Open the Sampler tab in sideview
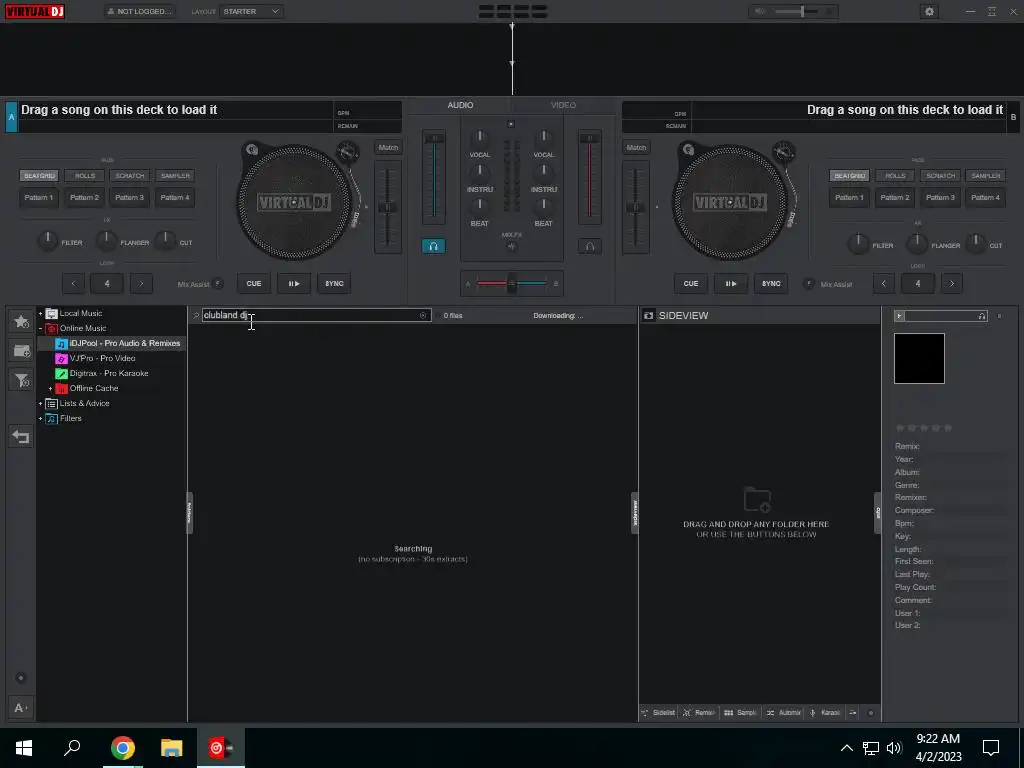The height and width of the screenshot is (768, 1024). (x=740, y=712)
